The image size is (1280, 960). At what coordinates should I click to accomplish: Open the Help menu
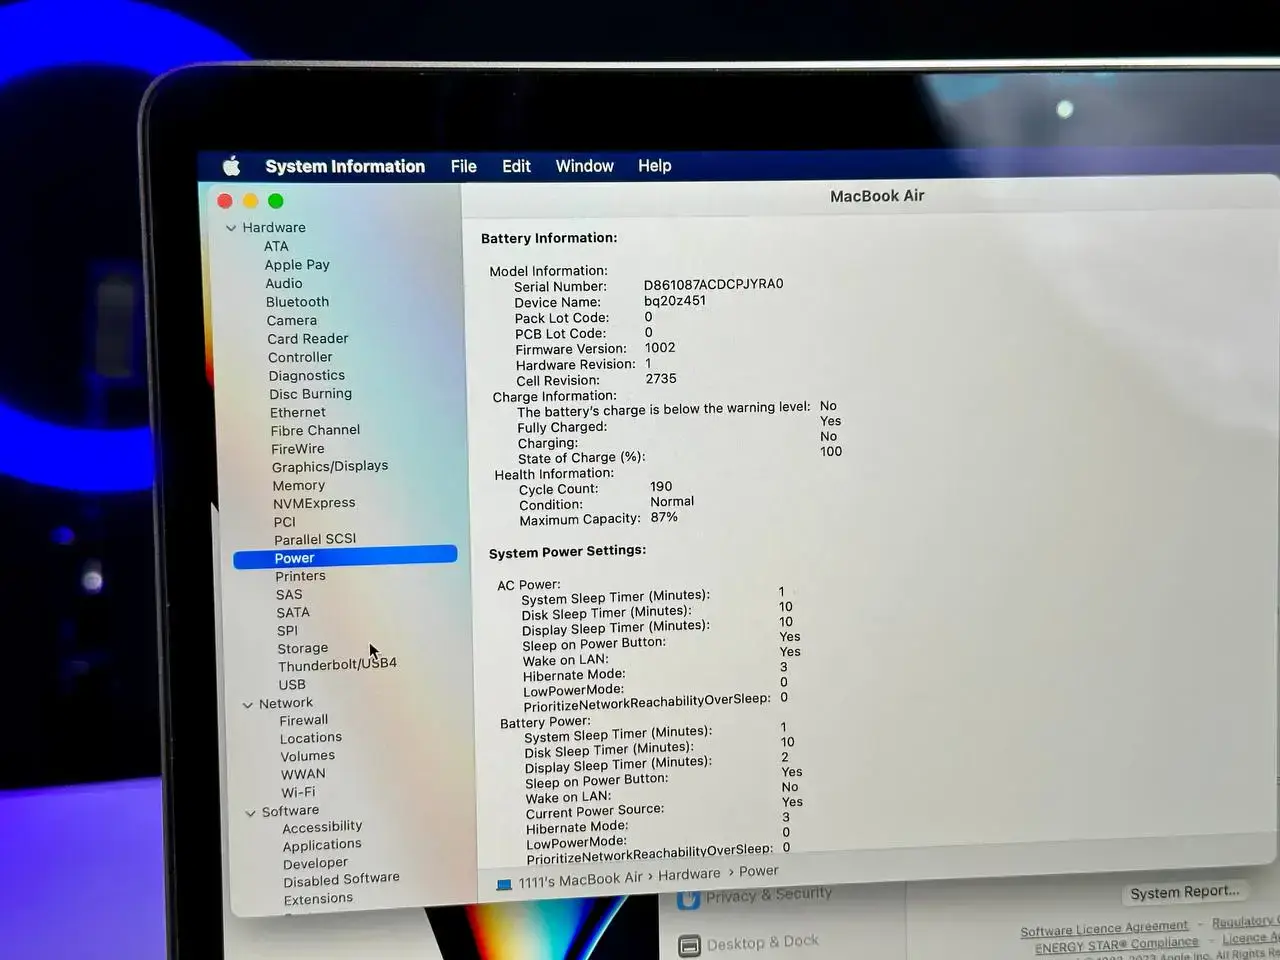tap(655, 166)
